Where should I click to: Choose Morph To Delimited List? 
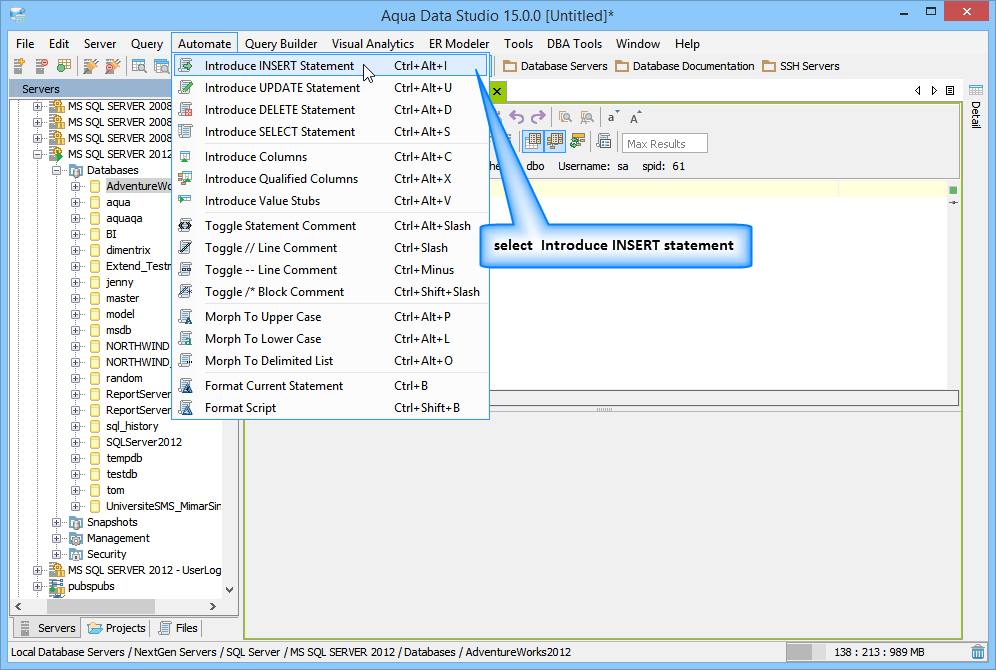[x=330, y=361]
